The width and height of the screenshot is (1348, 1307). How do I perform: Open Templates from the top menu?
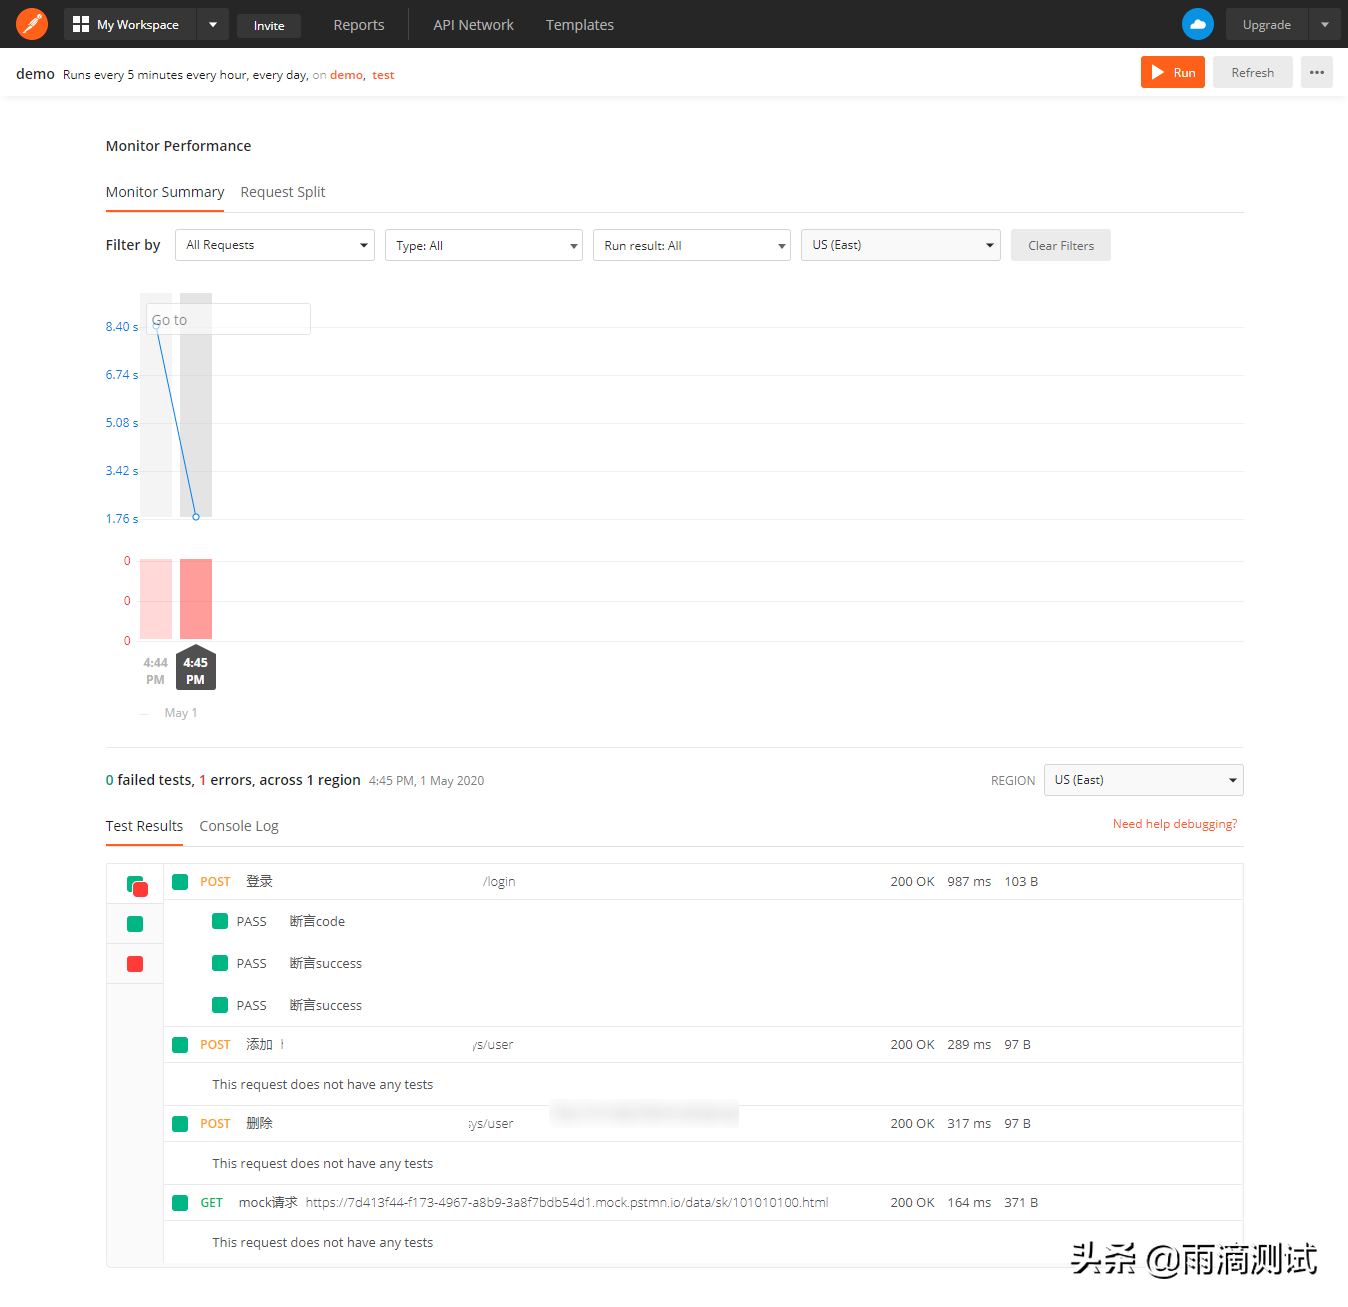[x=580, y=24]
